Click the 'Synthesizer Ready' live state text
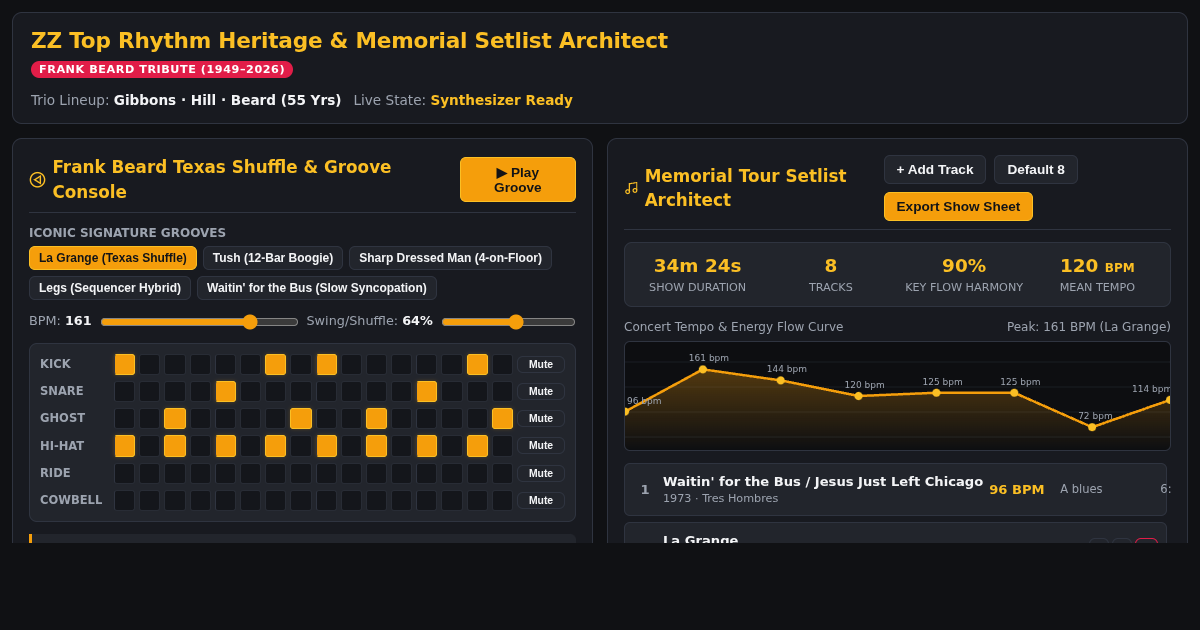This screenshot has width=1200, height=630. pos(502,100)
